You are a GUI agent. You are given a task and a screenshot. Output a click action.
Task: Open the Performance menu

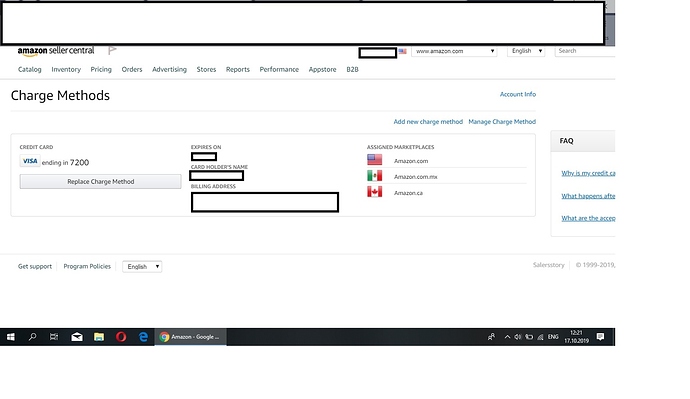pos(279,70)
